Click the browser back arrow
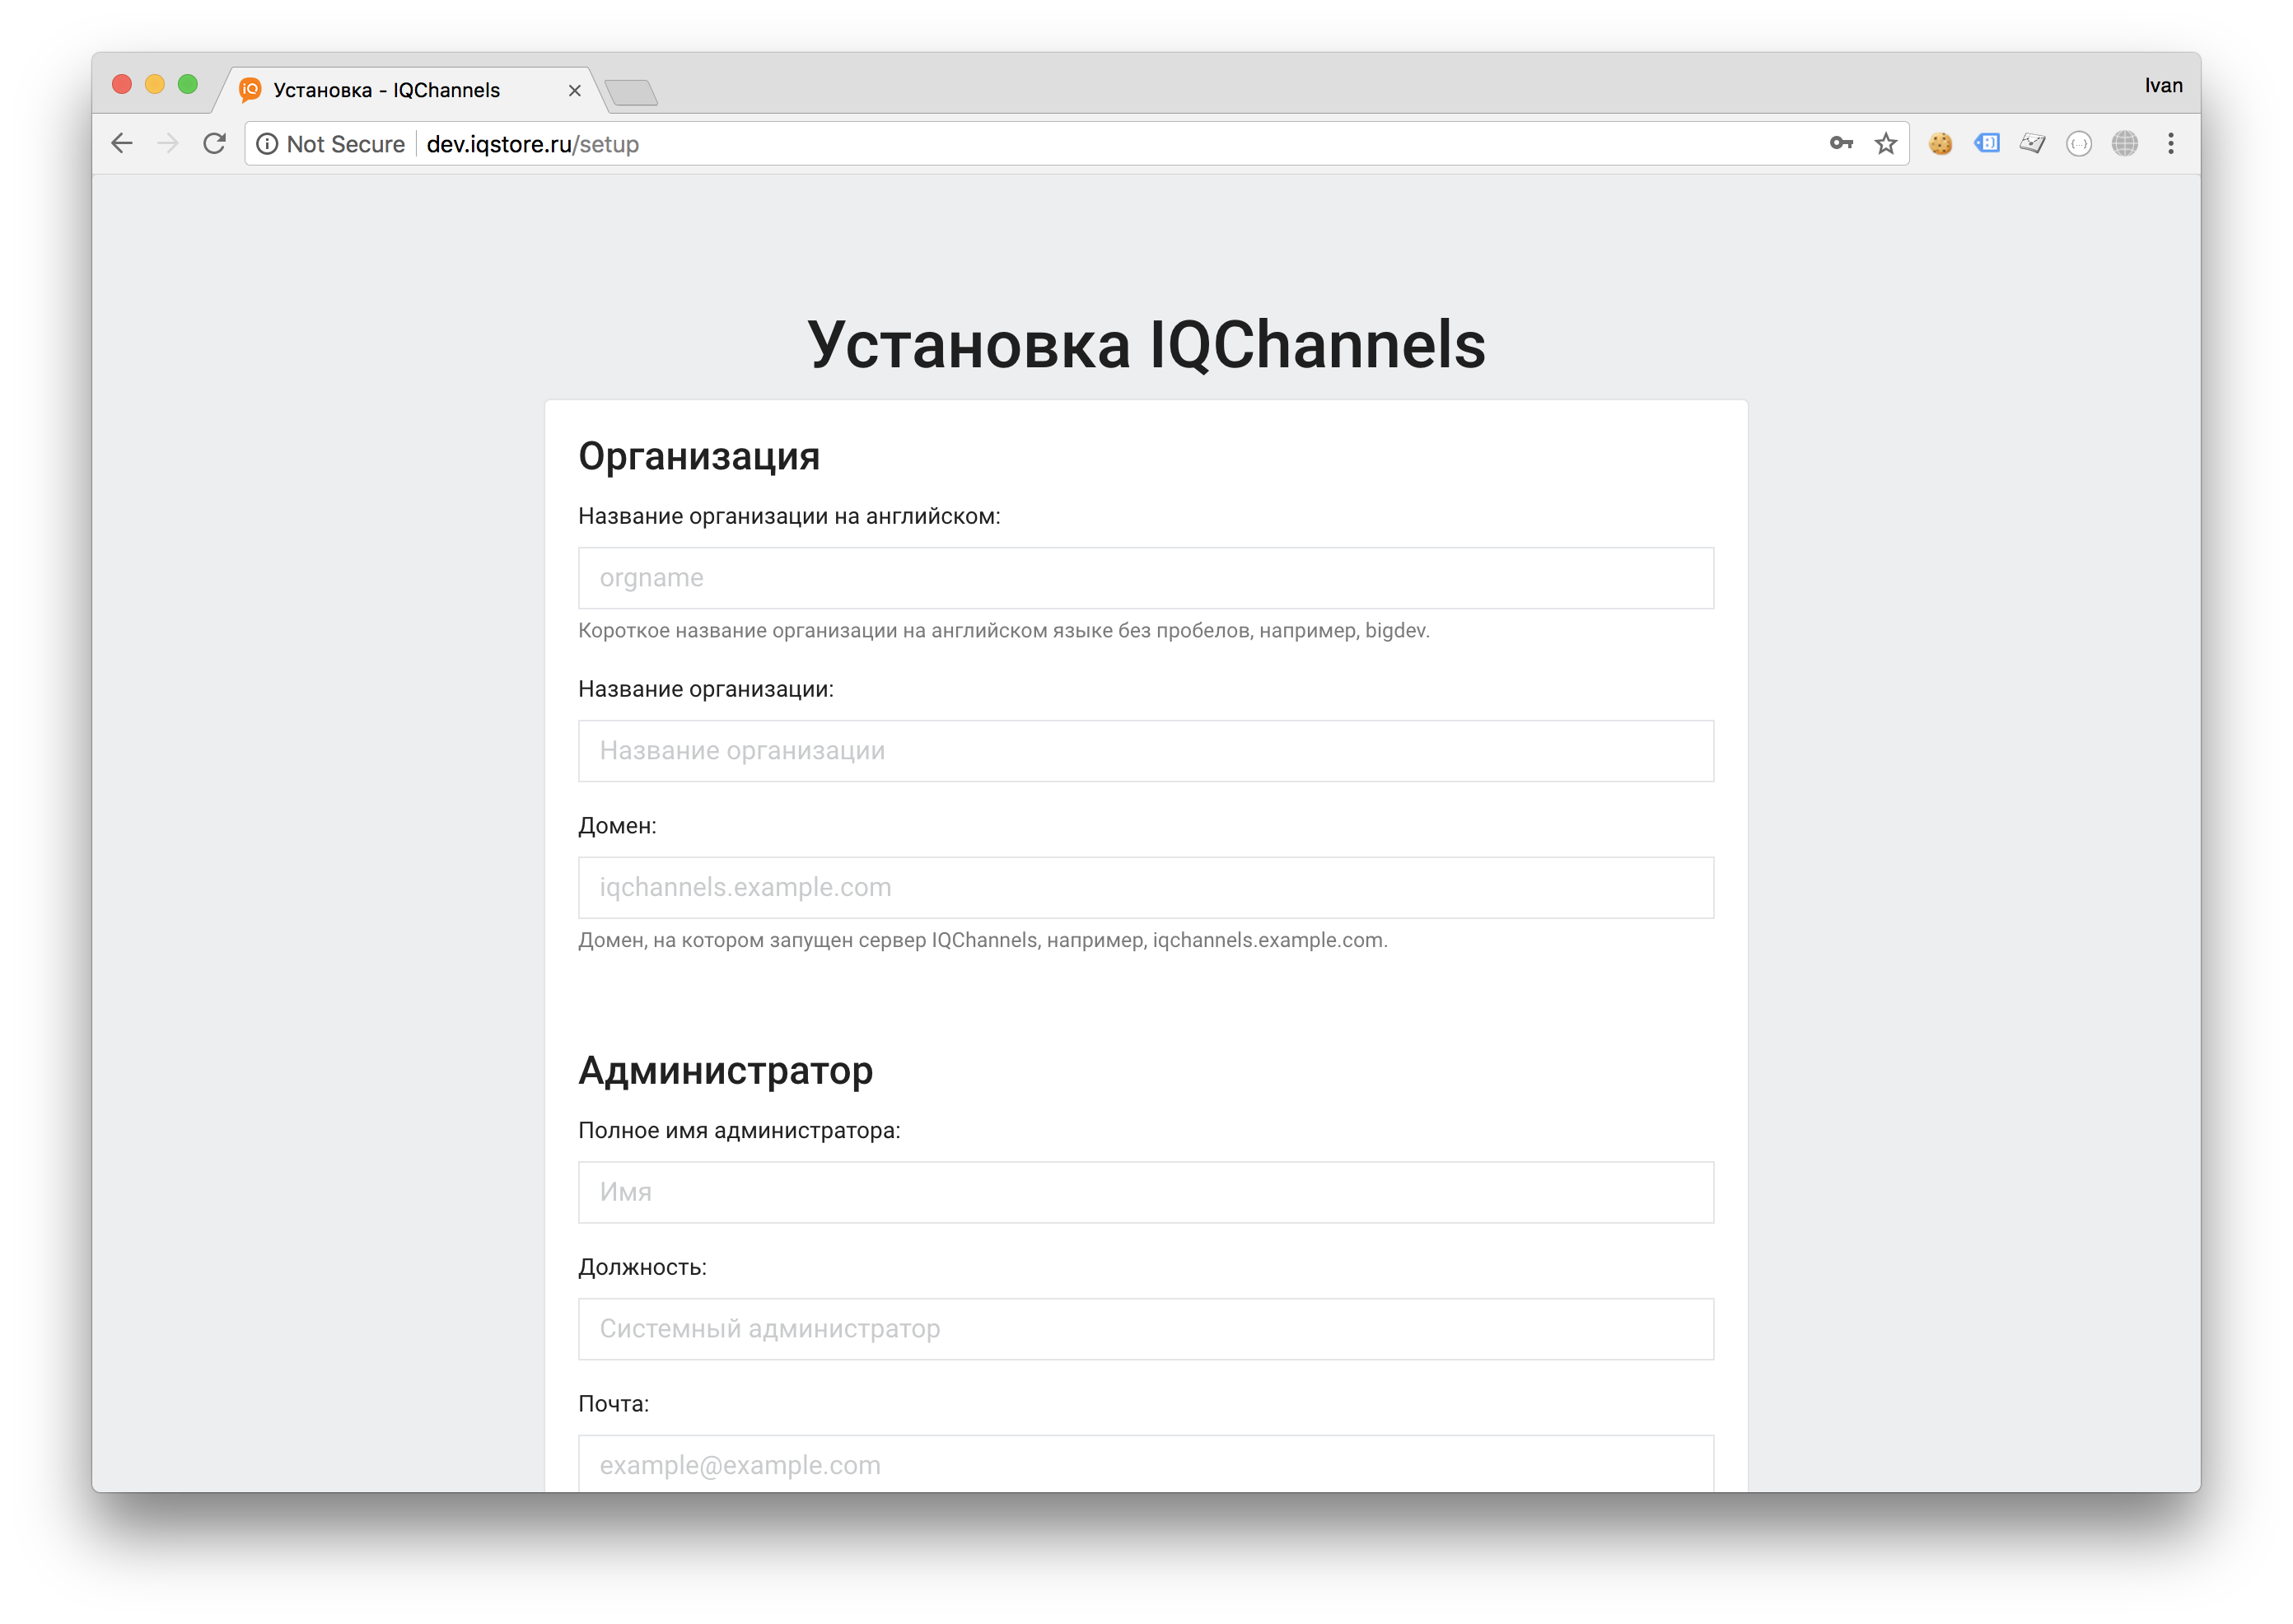Viewport: 2293px width, 1624px height. [122, 144]
